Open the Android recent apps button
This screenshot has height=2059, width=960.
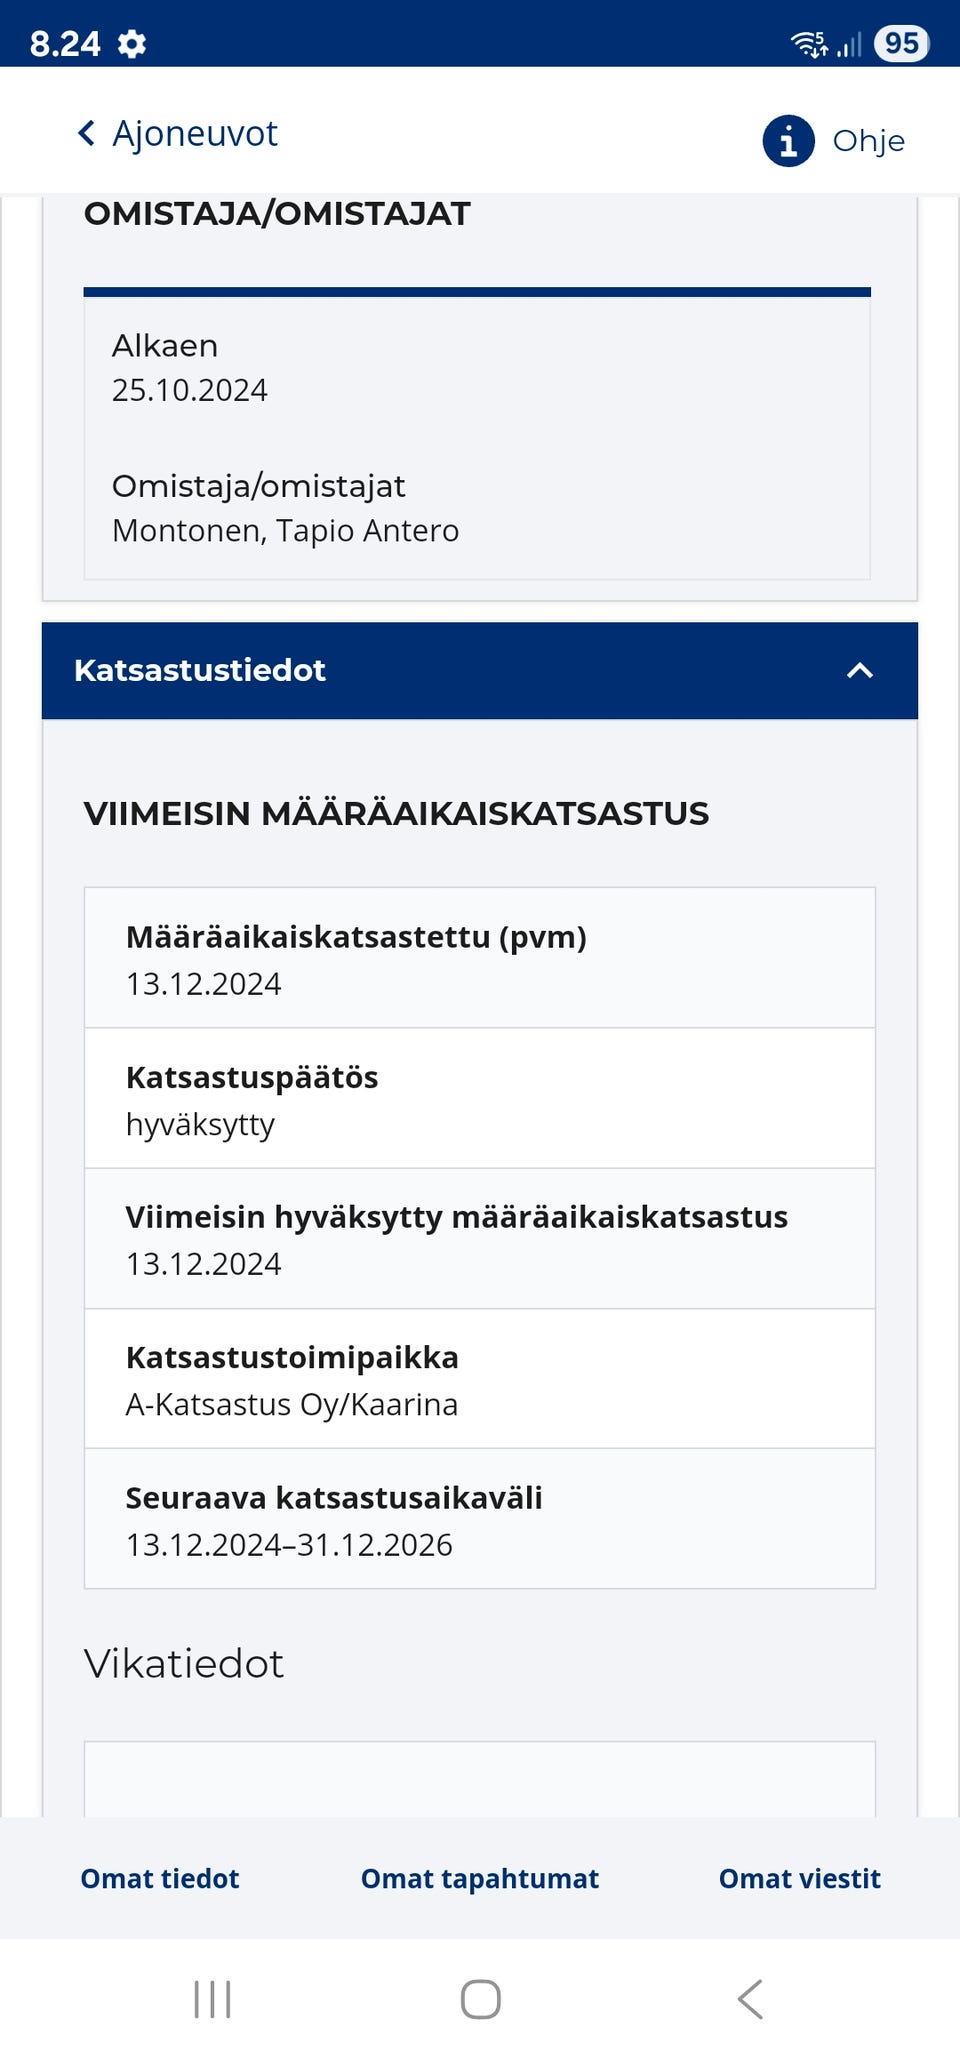[x=213, y=2001]
